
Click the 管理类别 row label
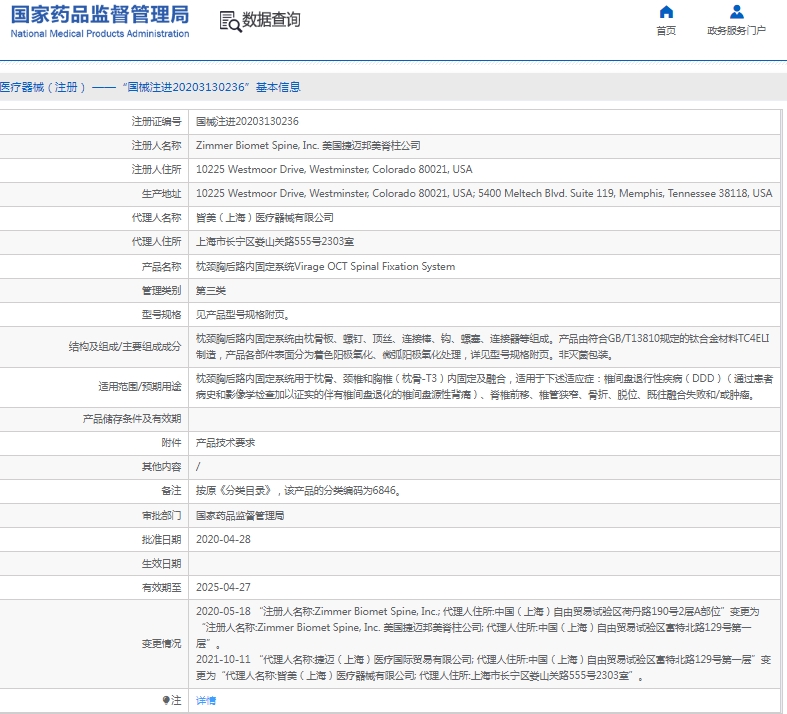(161, 291)
